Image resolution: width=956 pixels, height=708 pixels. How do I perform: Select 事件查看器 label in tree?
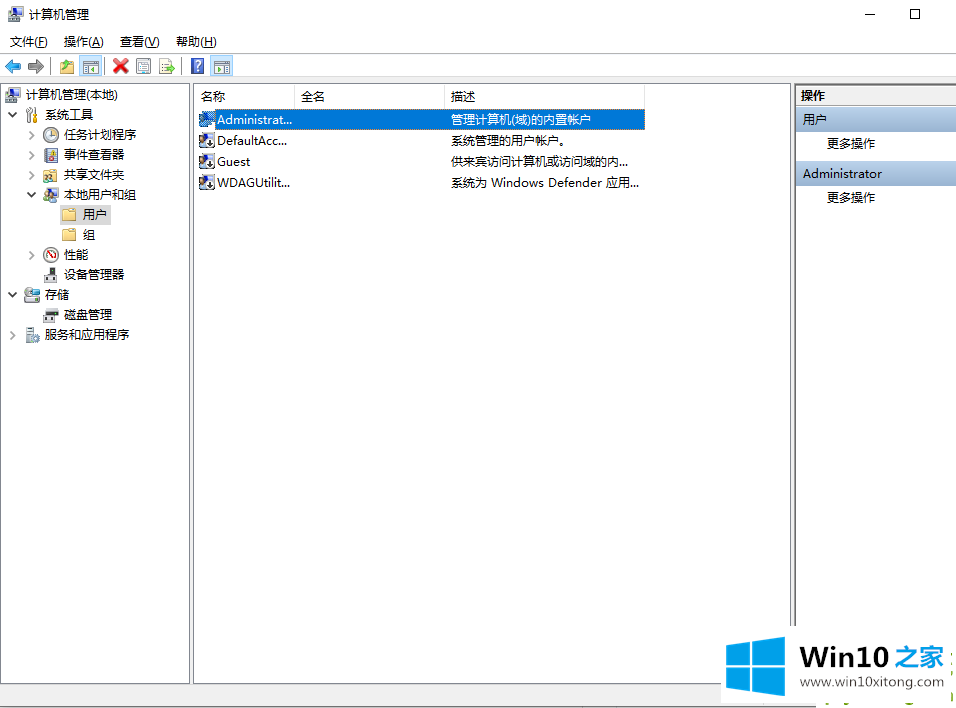point(94,155)
